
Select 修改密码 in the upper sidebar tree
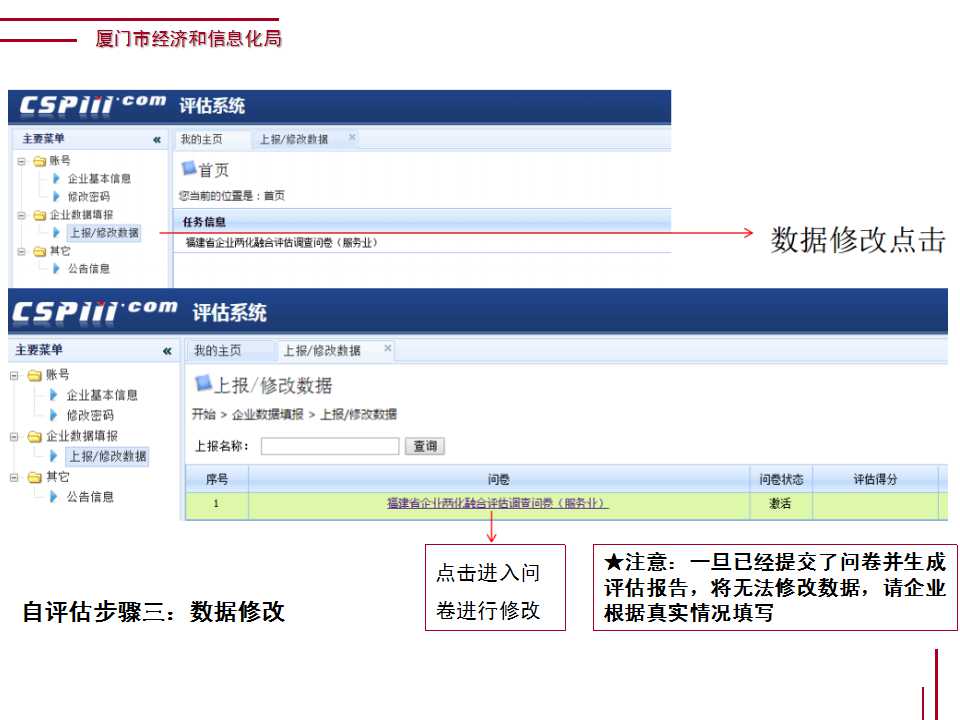pyautogui.click(x=88, y=197)
